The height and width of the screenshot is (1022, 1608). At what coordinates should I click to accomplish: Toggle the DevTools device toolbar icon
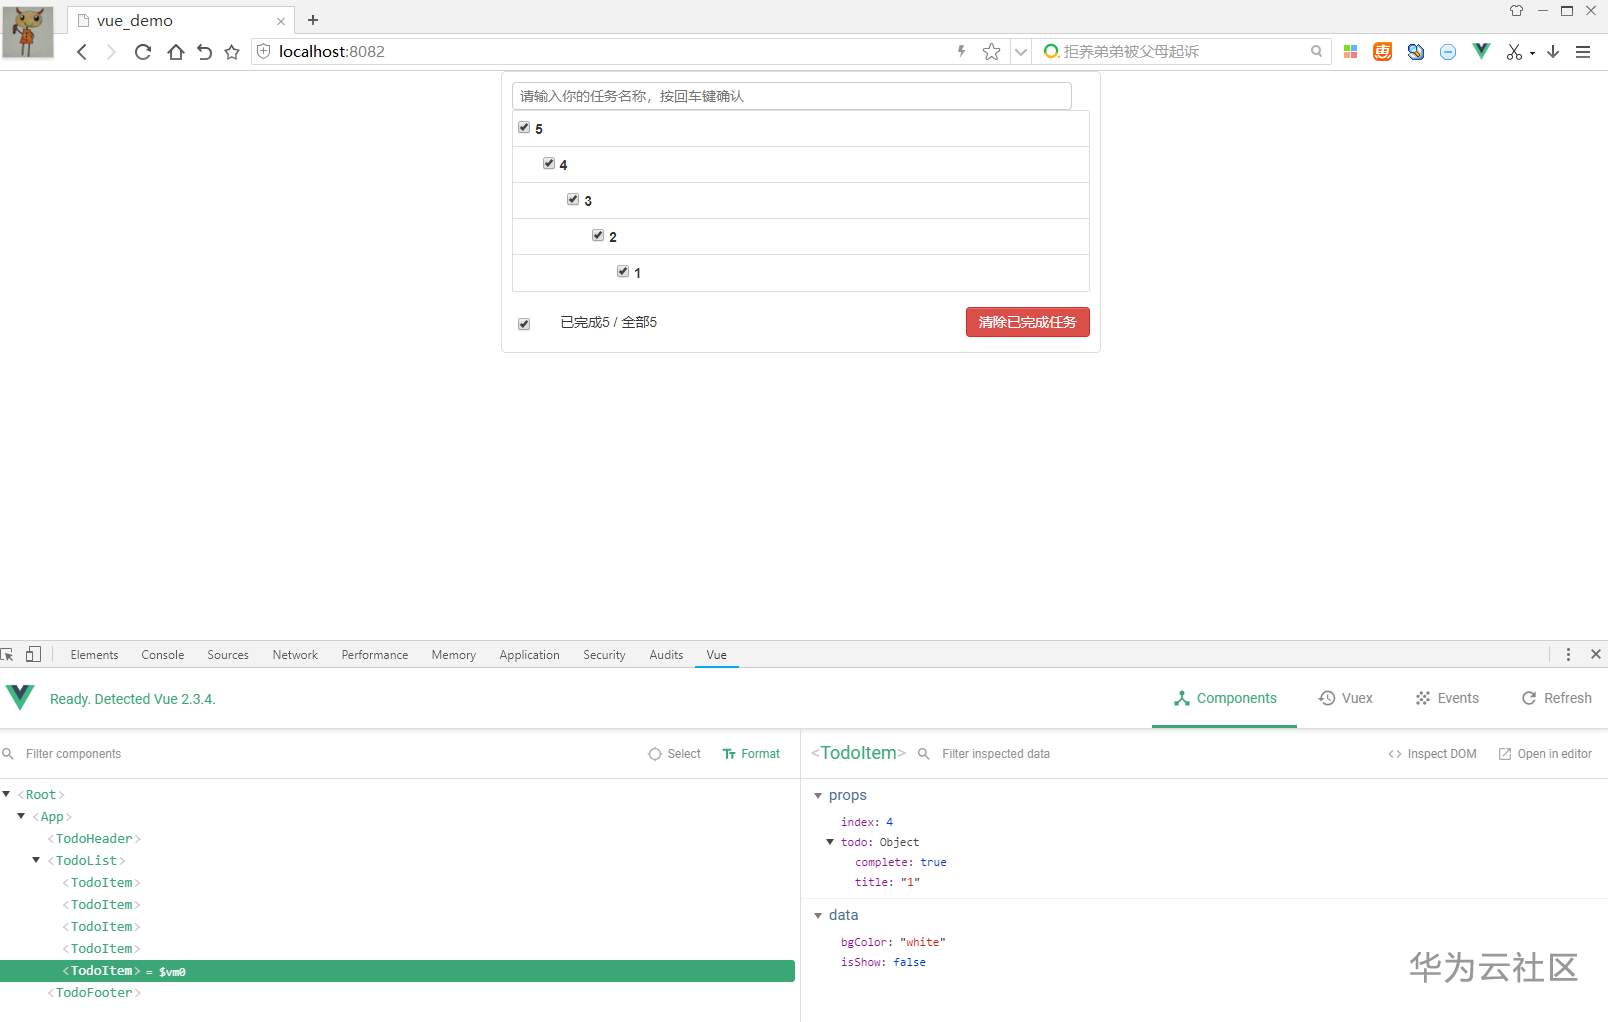pyautogui.click(x=33, y=654)
